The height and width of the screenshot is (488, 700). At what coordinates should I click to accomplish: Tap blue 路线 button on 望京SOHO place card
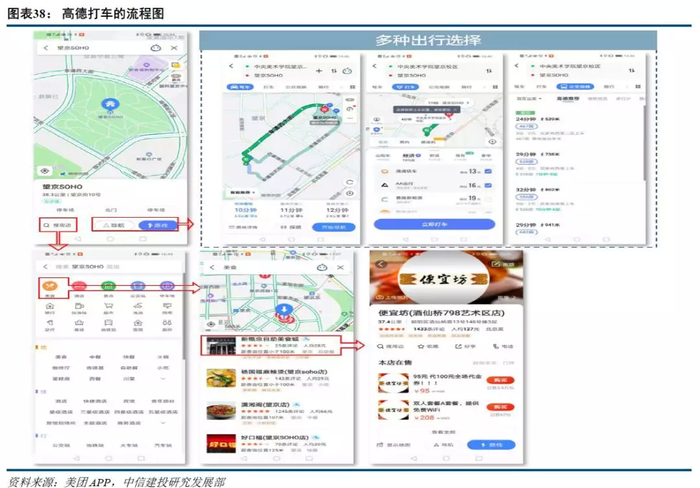pyautogui.click(x=158, y=225)
